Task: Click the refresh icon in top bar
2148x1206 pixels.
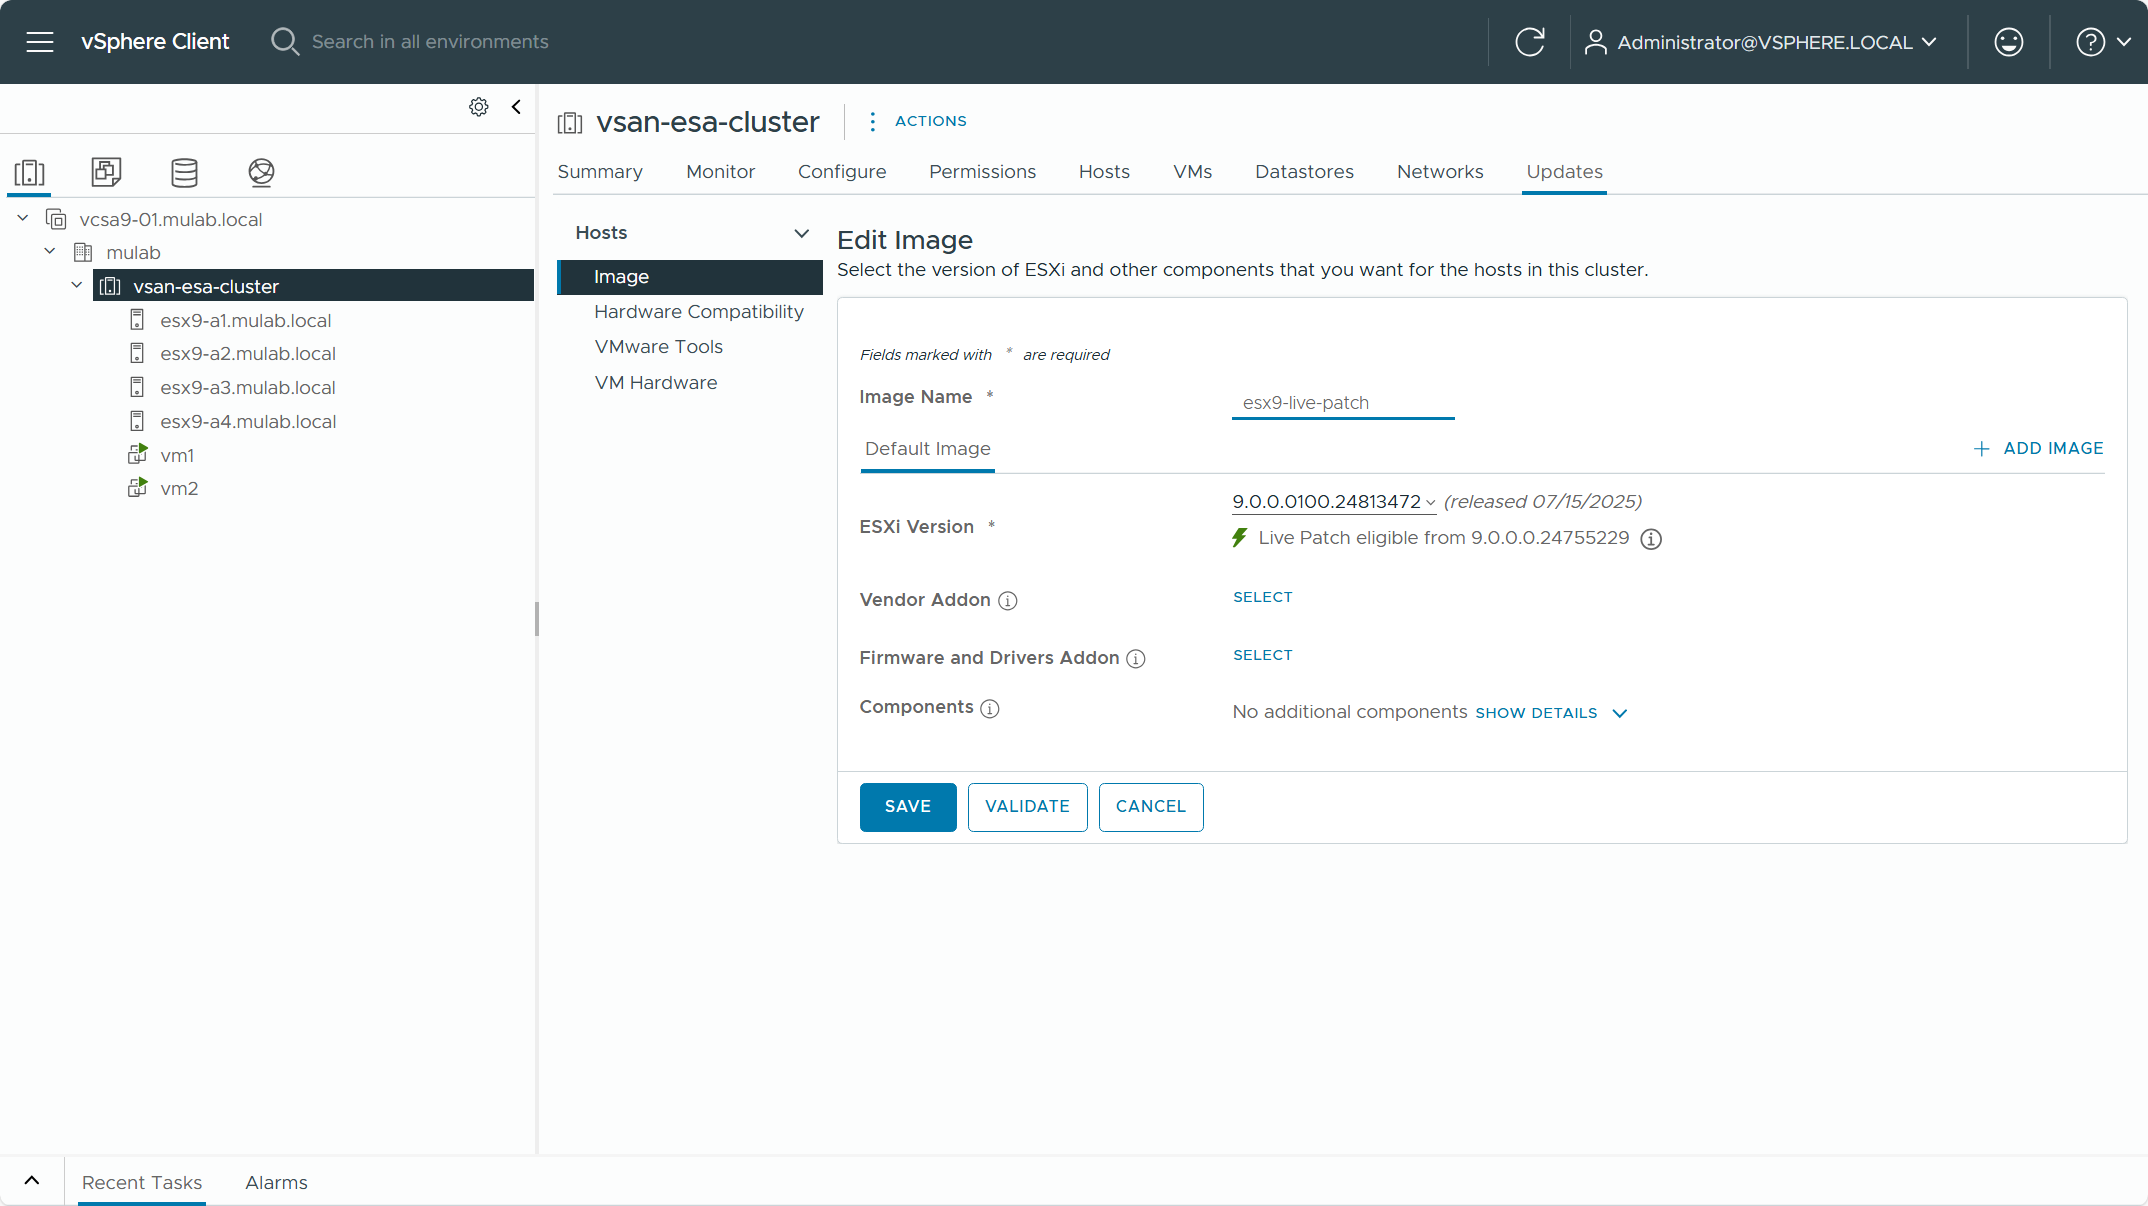Action: pos(1529,42)
